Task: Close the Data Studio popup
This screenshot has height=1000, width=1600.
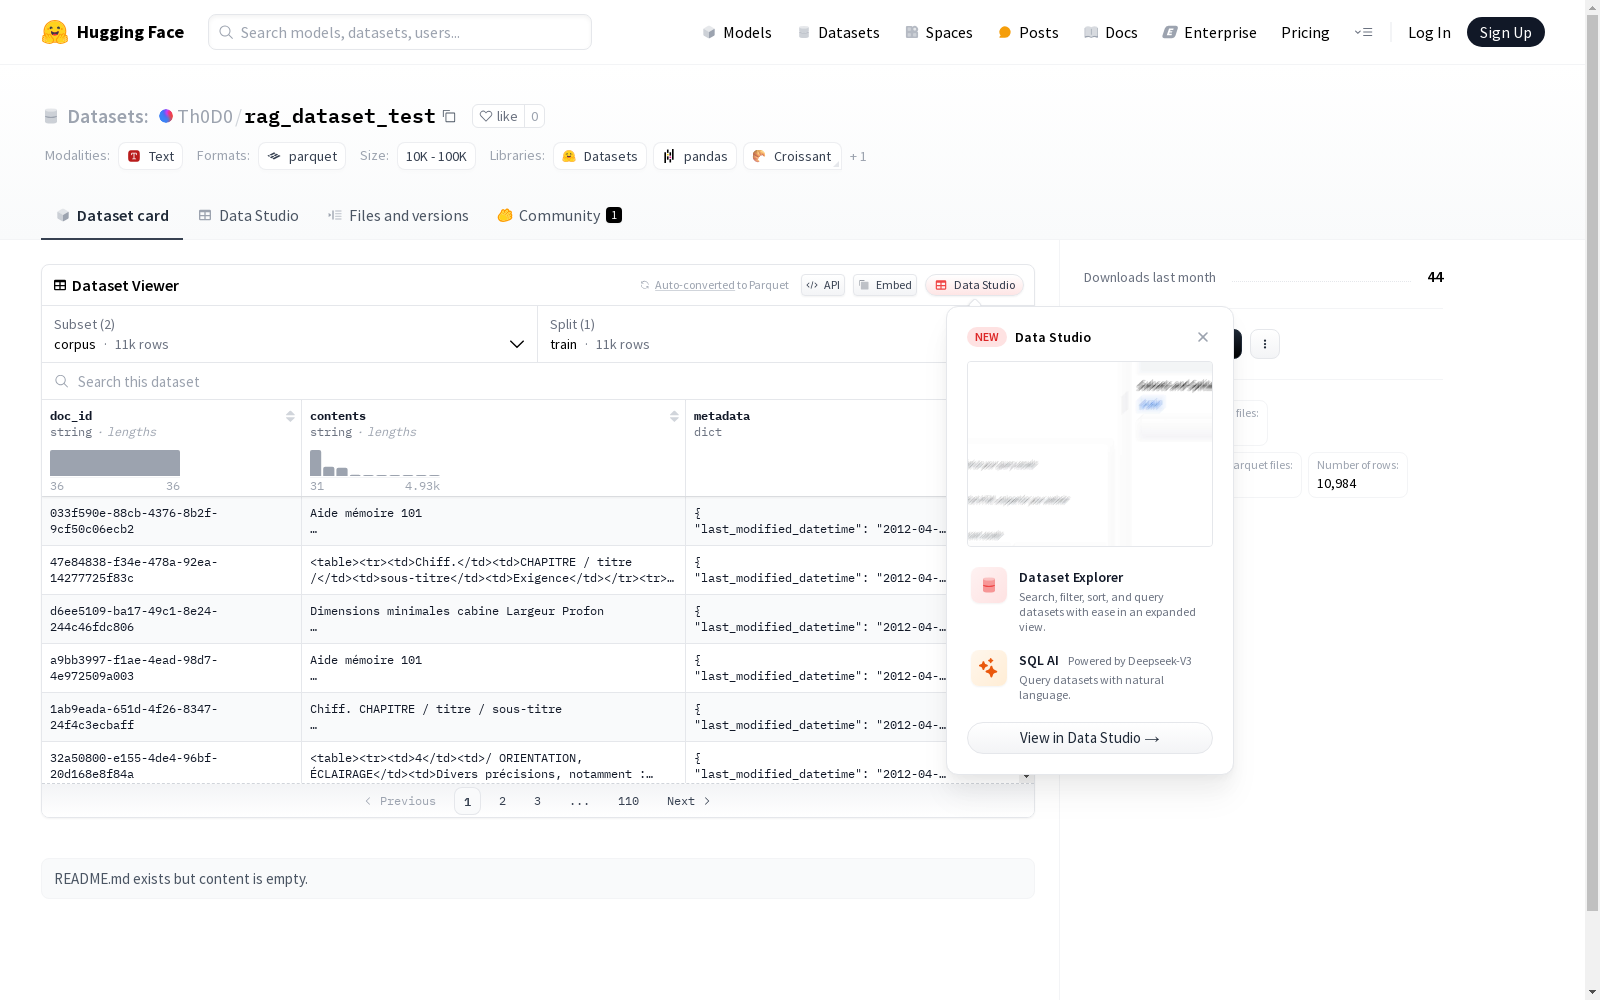Action: coord(1203,337)
